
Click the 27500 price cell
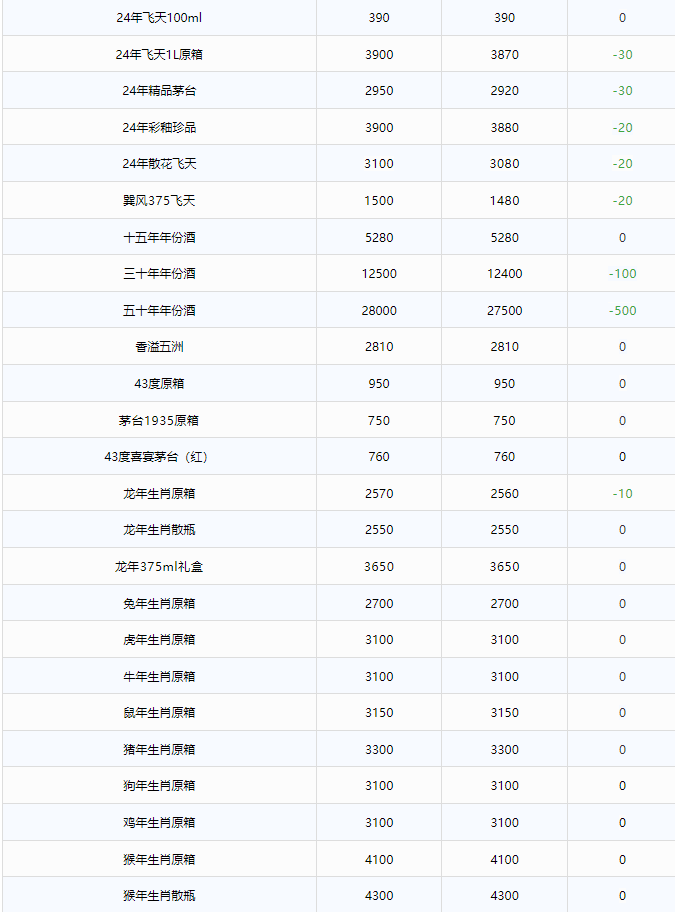coord(505,311)
